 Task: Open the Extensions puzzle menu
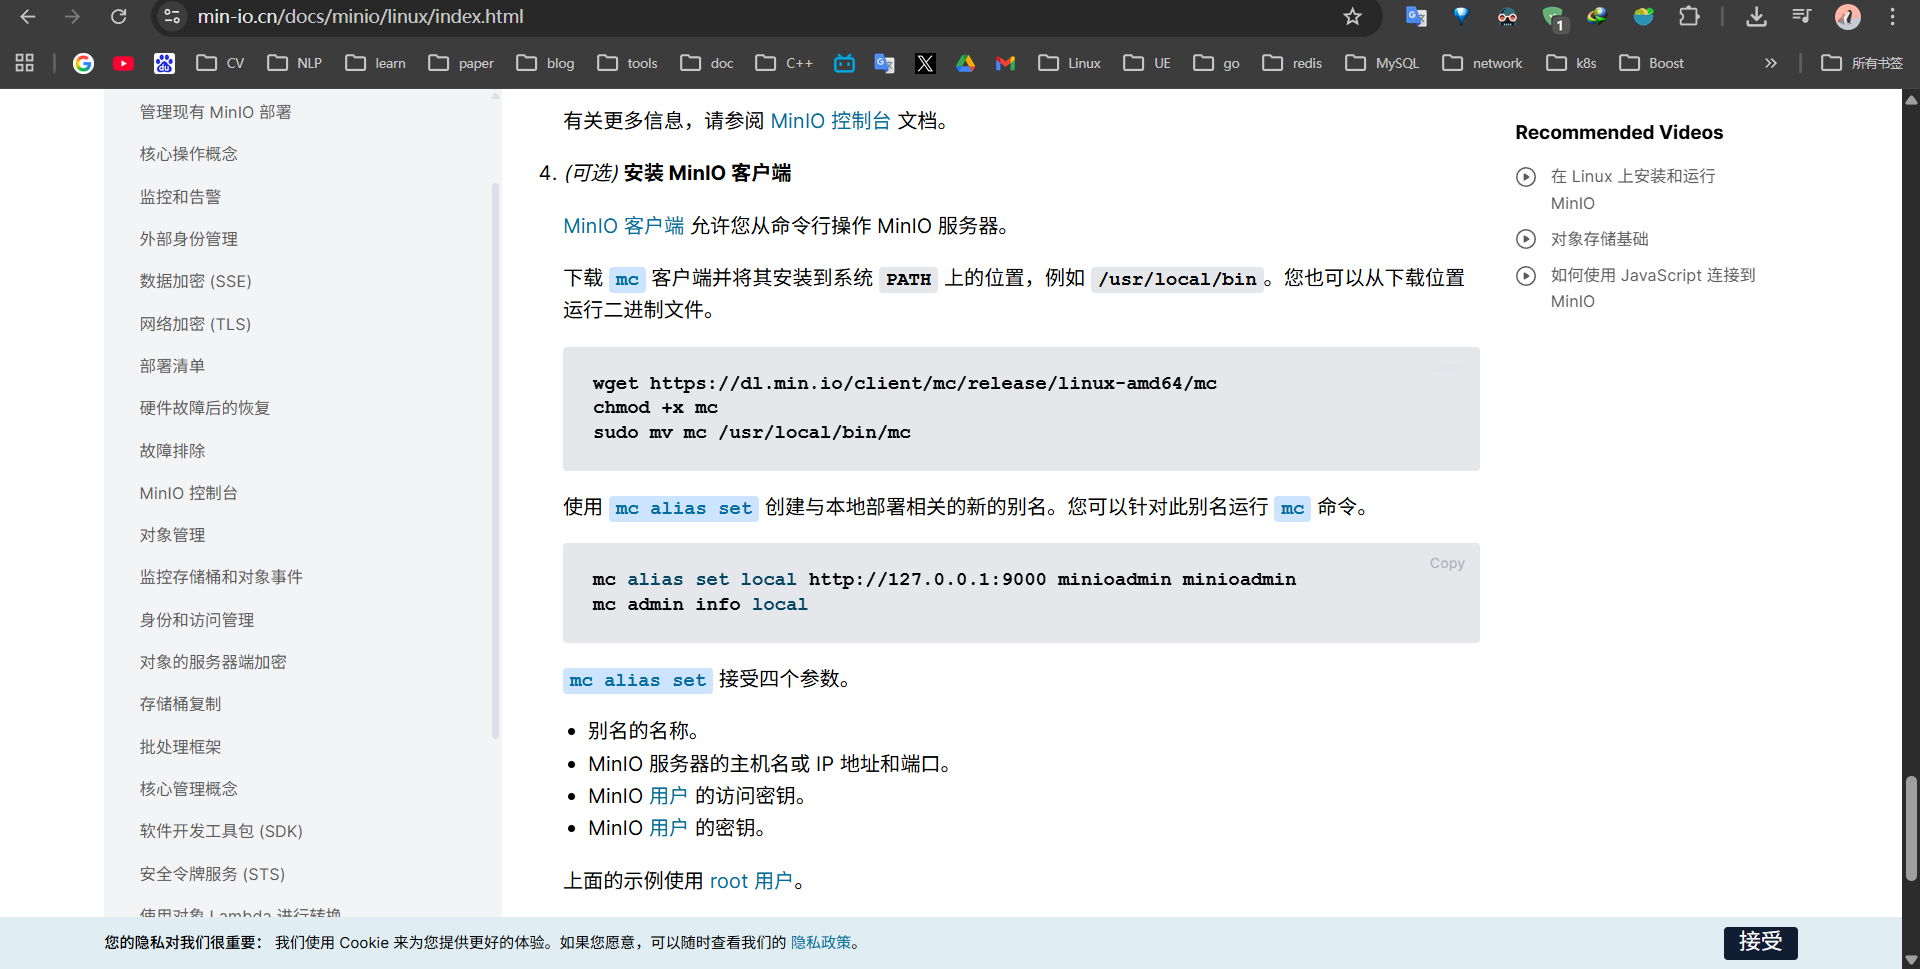[x=1689, y=17]
